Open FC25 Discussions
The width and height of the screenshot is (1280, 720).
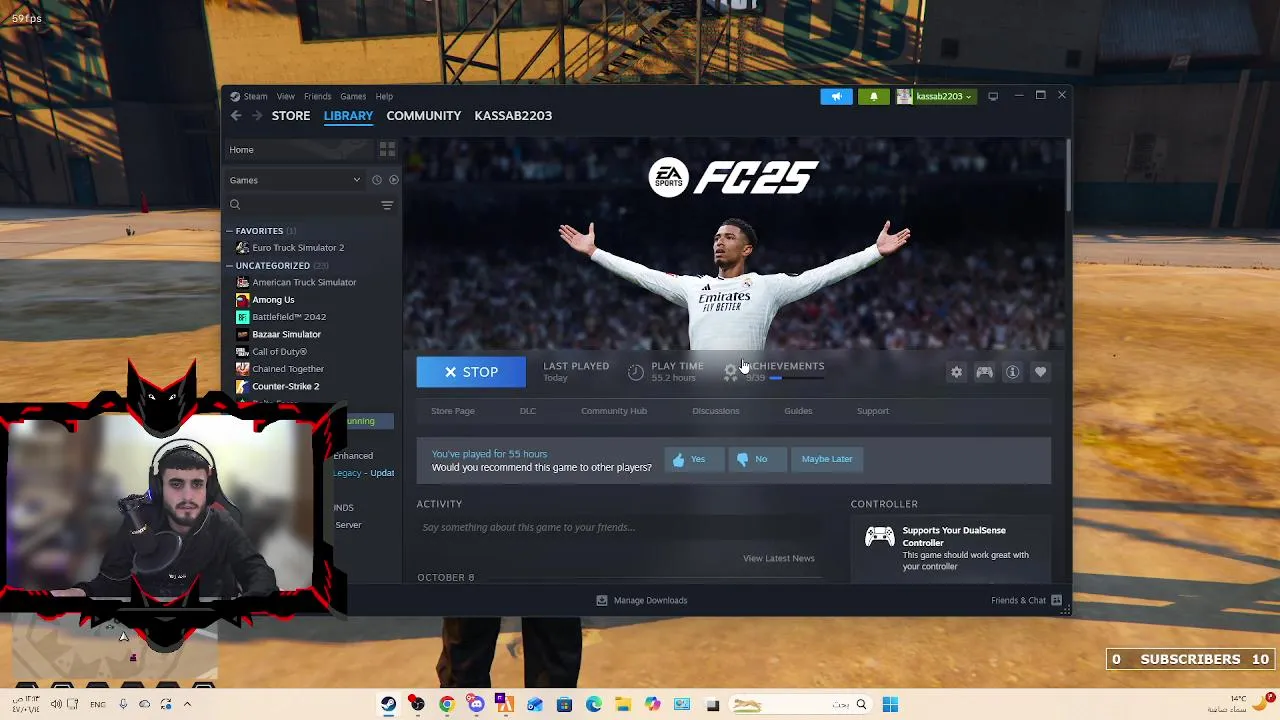tap(716, 411)
